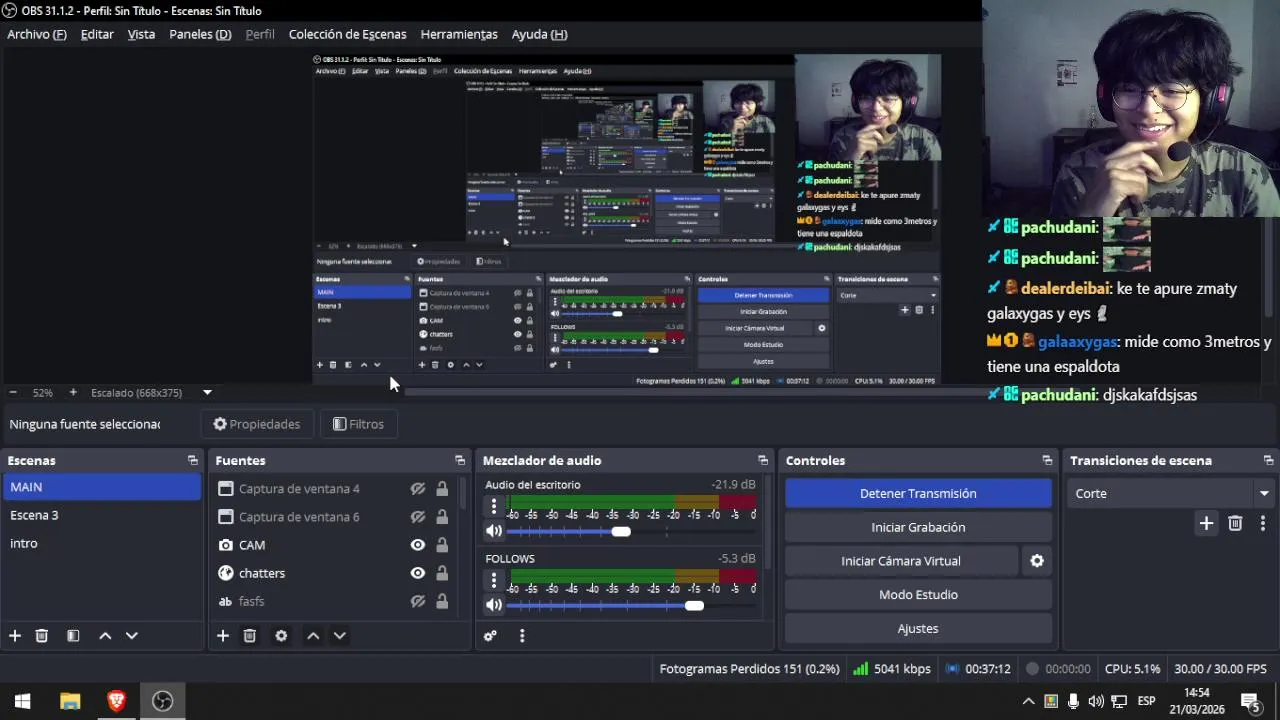Open Filtros button above panels
Viewport: 1280px width, 720px height.
(358, 424)
